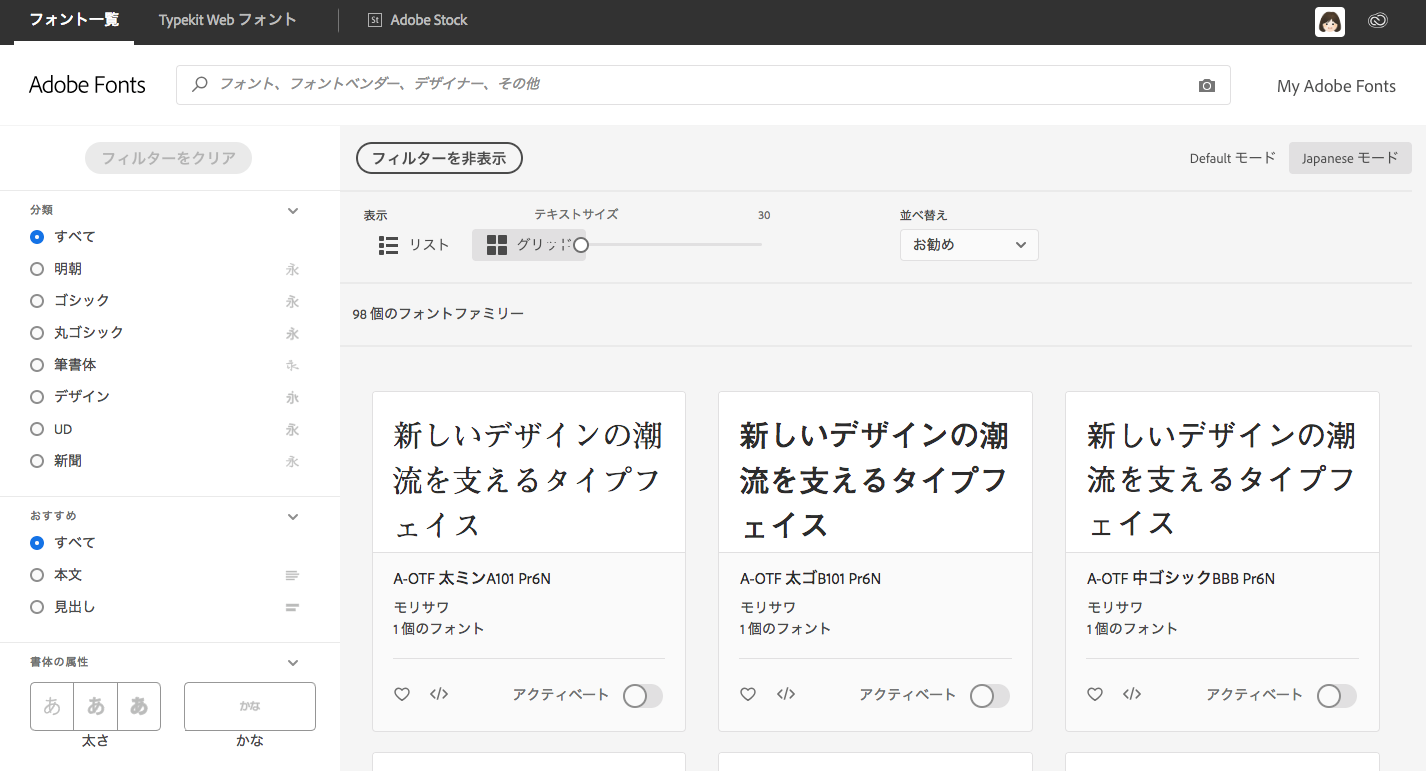Viewport: 1426px width, 771px height.
Task: Switch to グリッド grid view
Action: click(x=529, y=245)
